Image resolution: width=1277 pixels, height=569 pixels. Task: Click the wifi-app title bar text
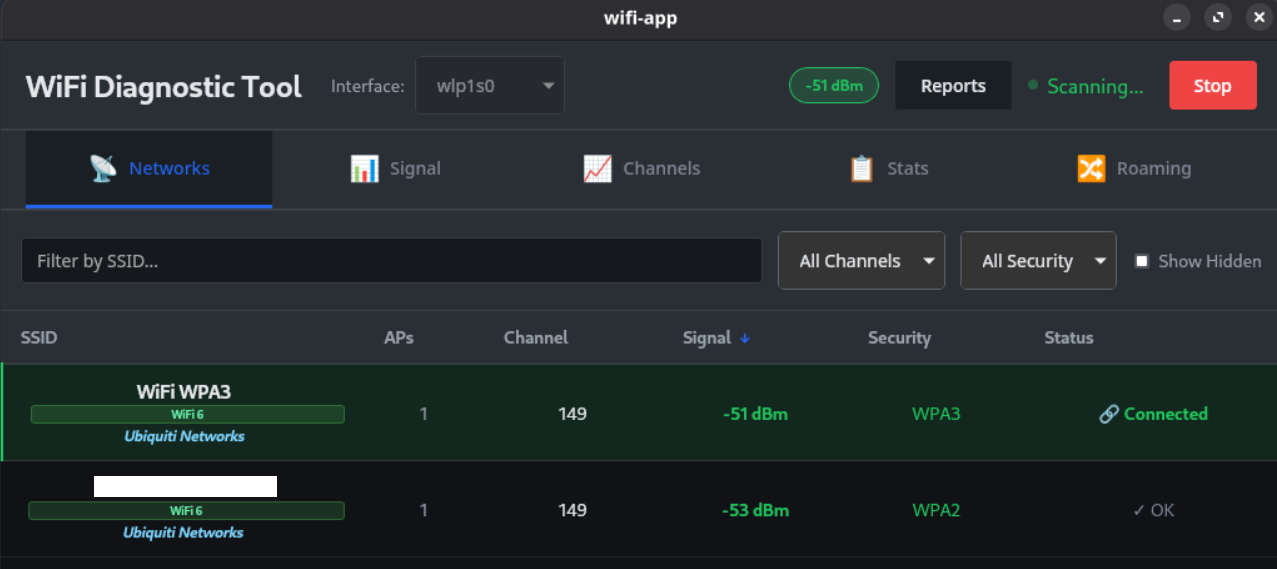tap(640, 18)
